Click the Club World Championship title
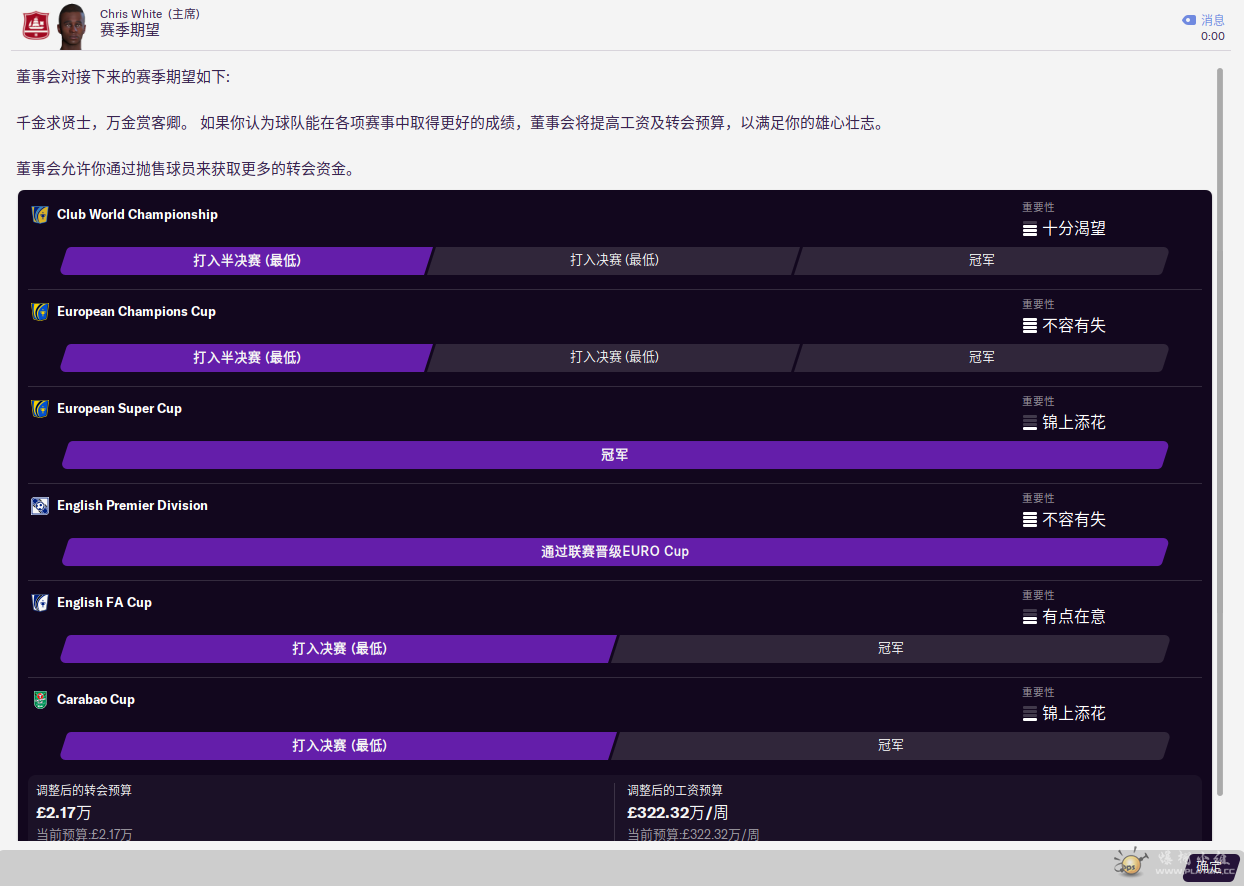 (x=137, y=214)
